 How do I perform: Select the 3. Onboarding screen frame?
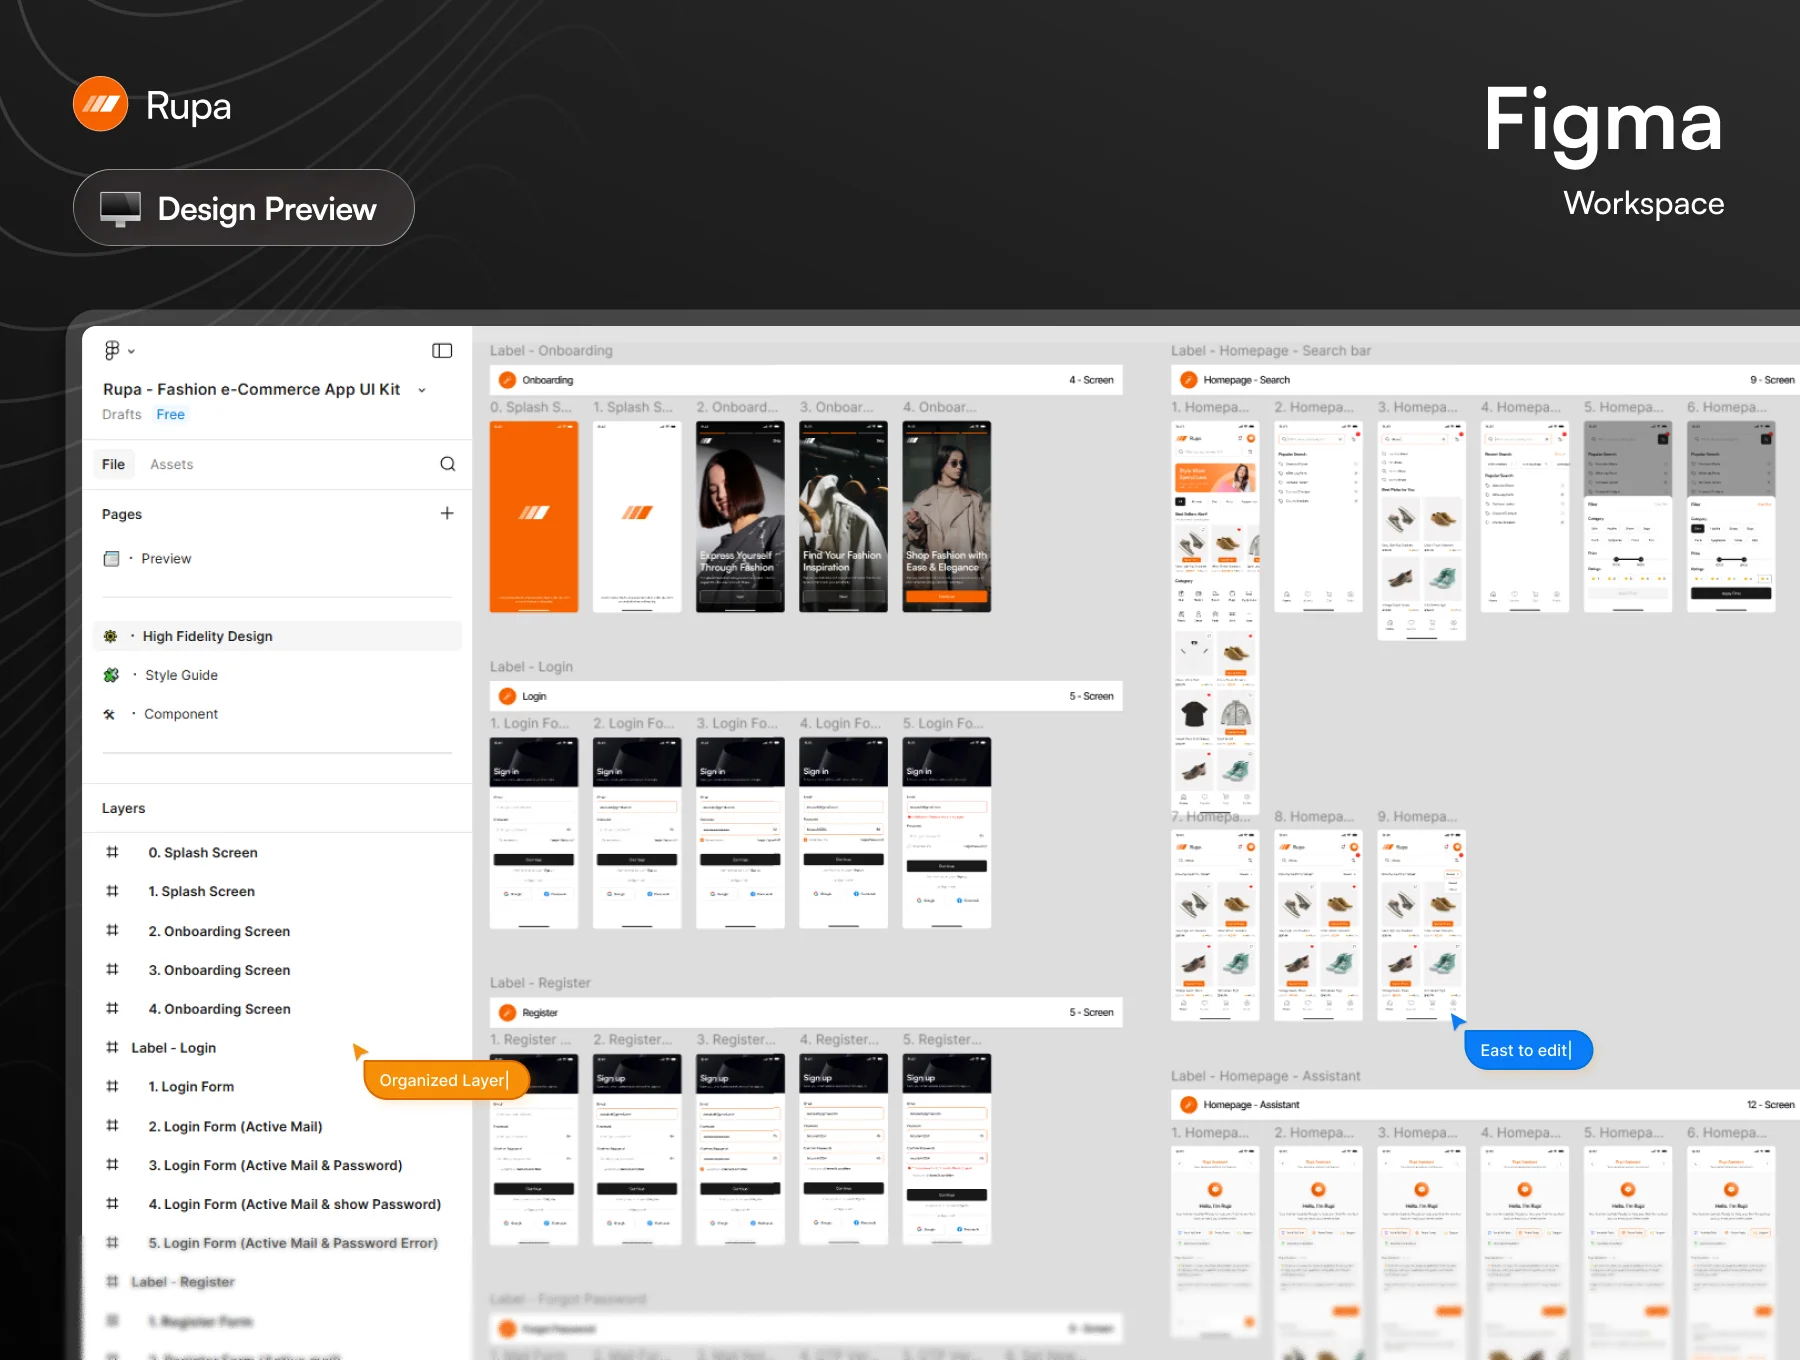(843, 516)
